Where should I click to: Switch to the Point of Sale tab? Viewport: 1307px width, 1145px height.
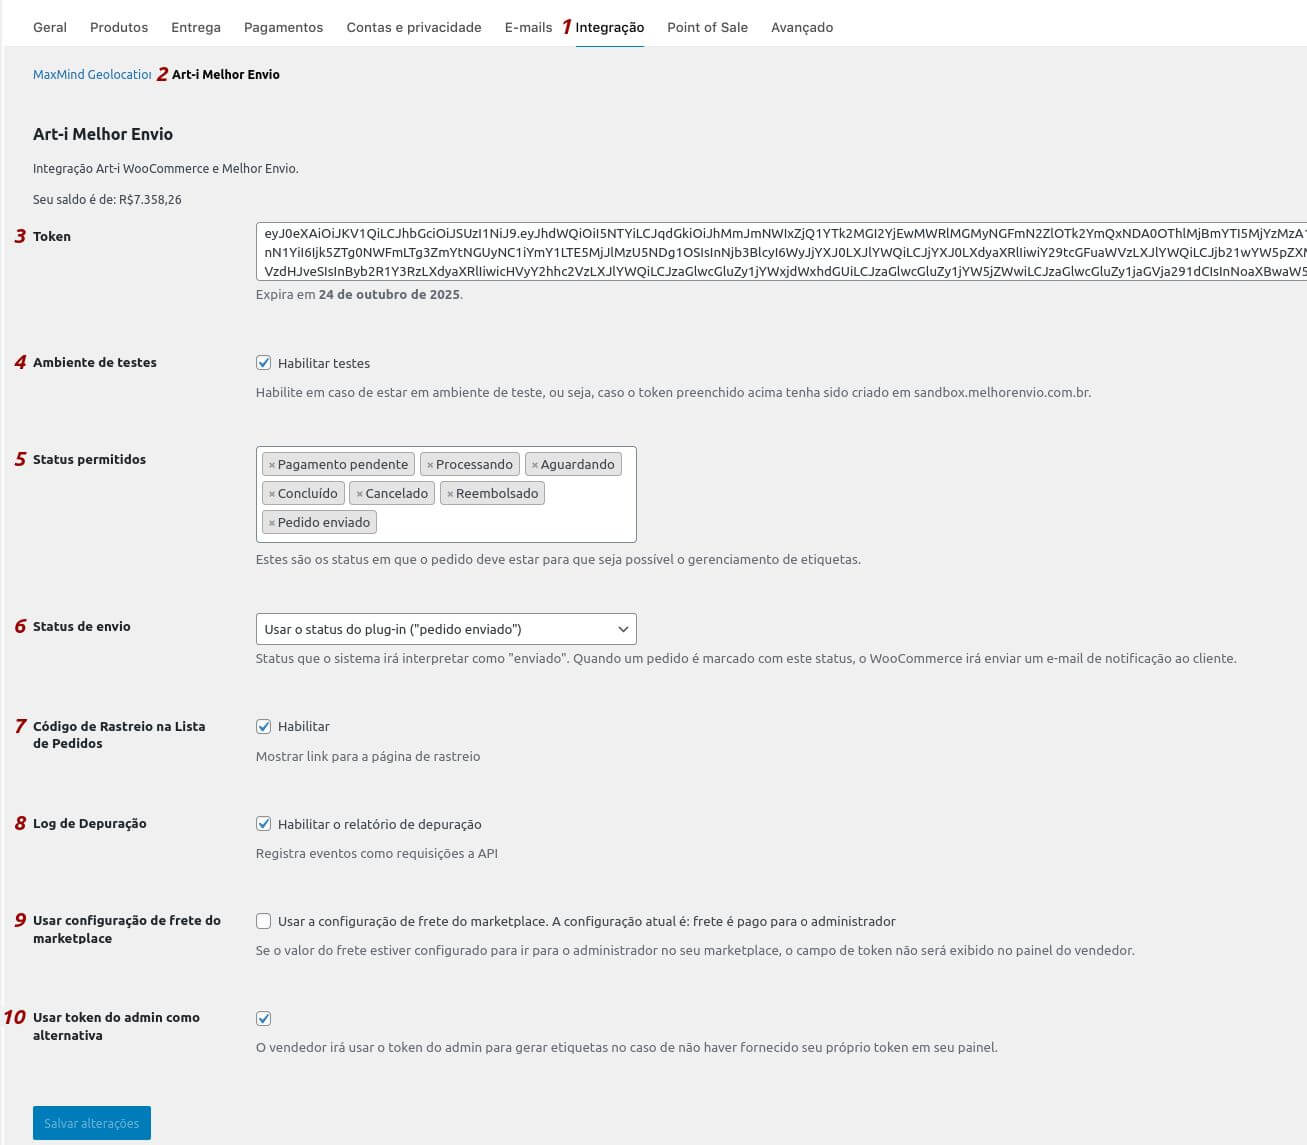[x=707, y=27]
